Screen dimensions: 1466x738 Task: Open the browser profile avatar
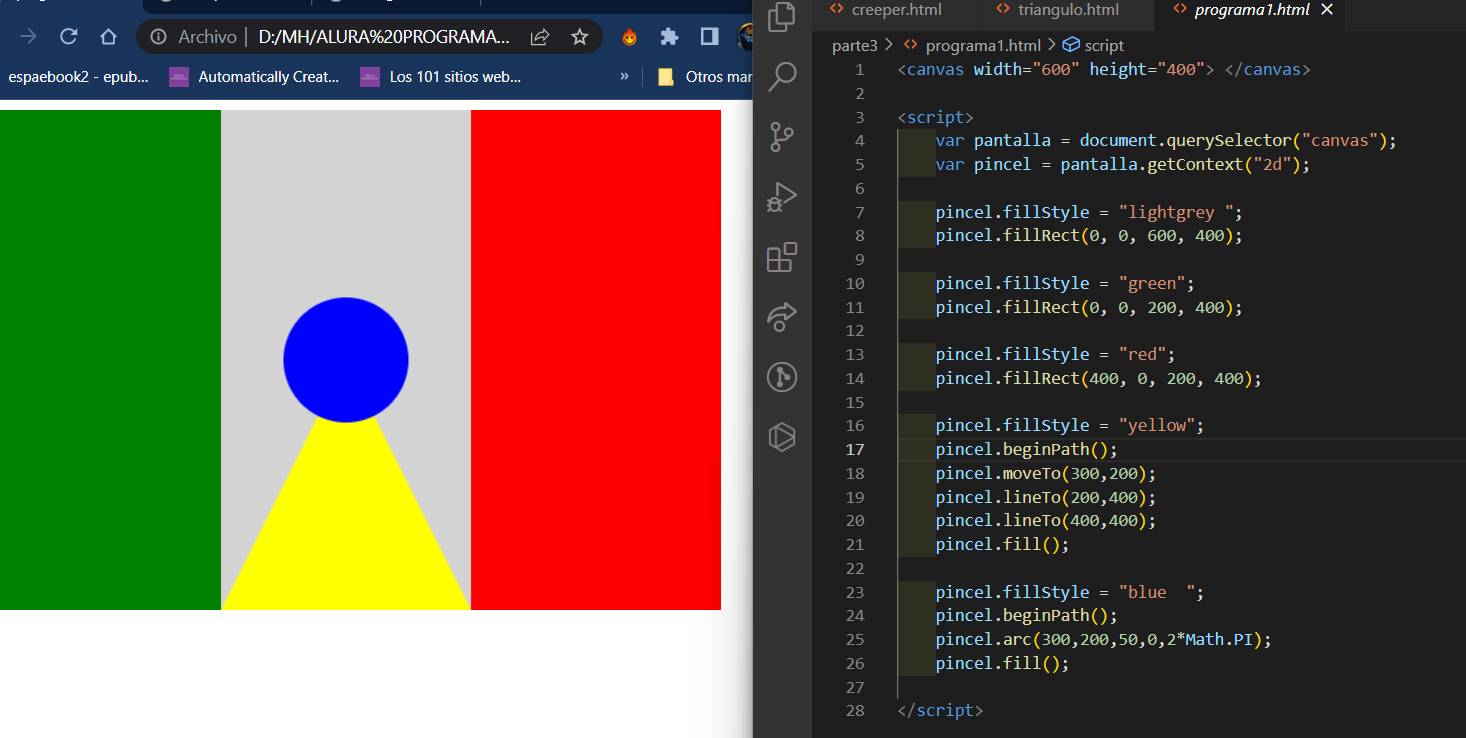[x=745, y=37]
